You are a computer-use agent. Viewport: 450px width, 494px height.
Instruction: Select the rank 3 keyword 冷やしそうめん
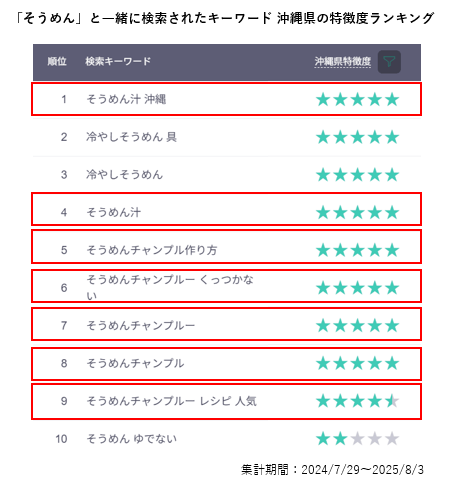(x=124, y=175)
